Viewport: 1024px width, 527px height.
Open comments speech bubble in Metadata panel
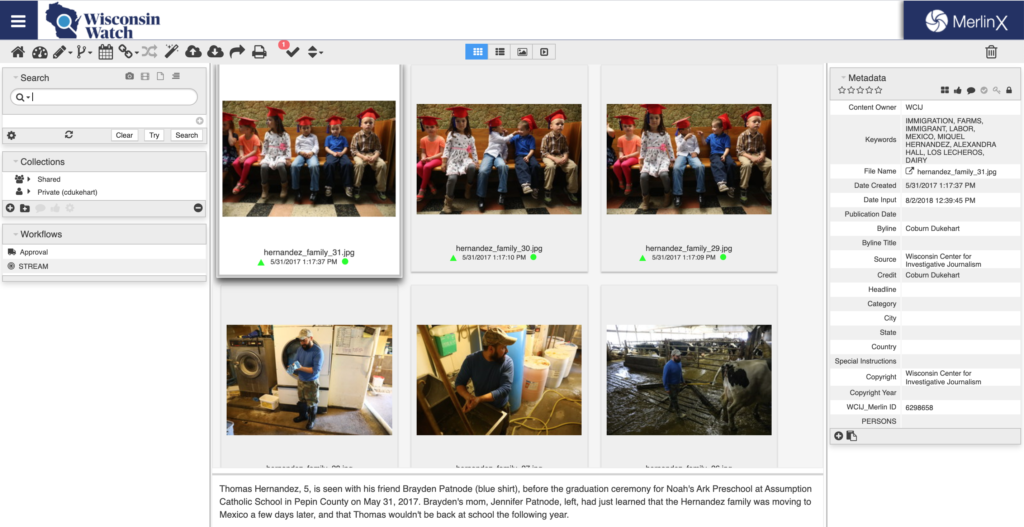pos(971,90)
